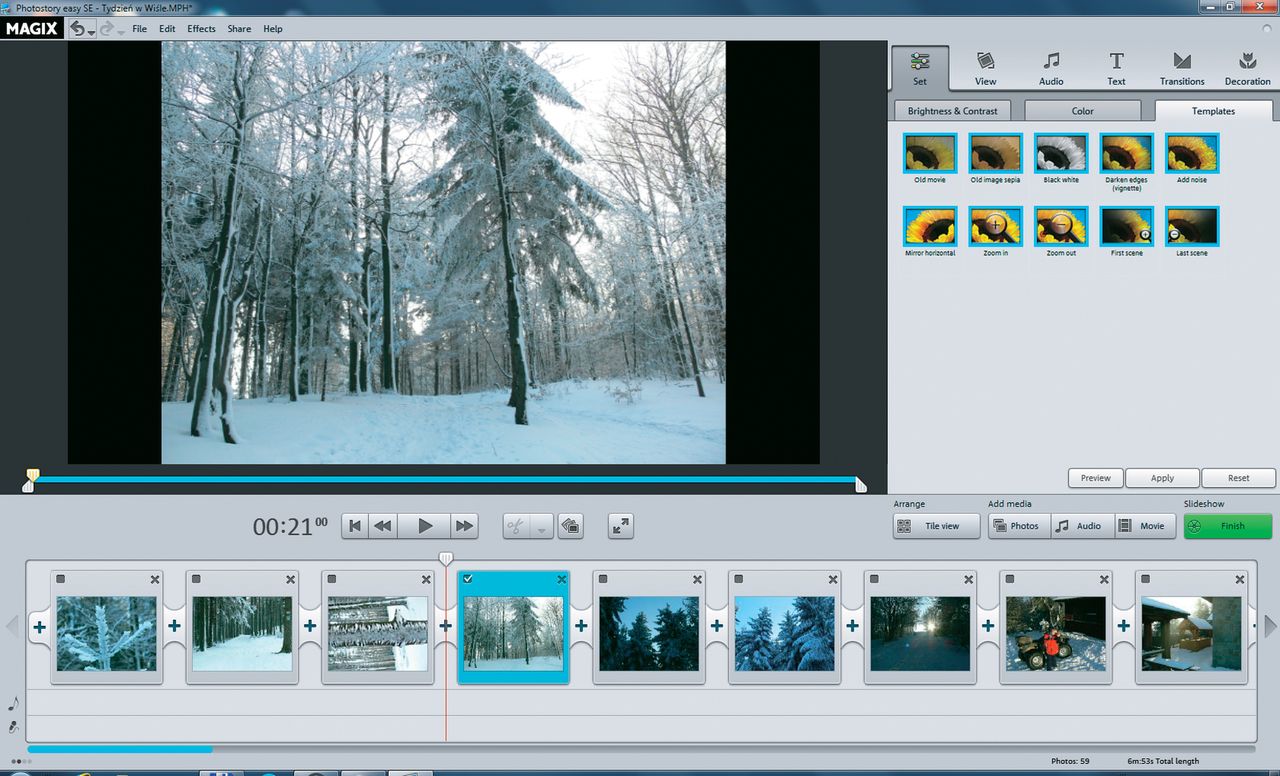The image size is (1280, 776).
Task: Play the slideshow
Action: 425,526
